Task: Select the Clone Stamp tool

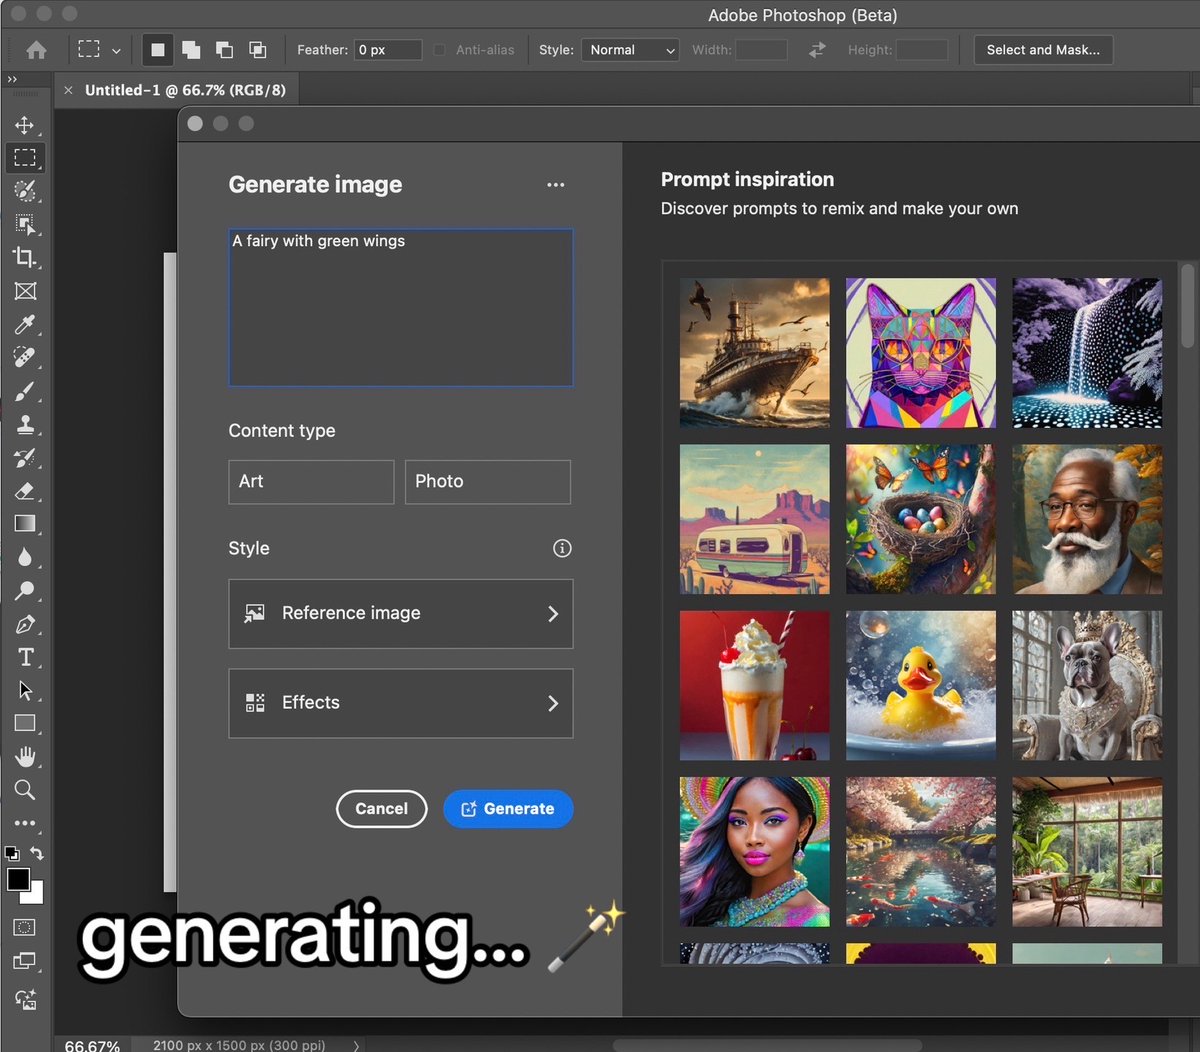Action: pos(25,424)
